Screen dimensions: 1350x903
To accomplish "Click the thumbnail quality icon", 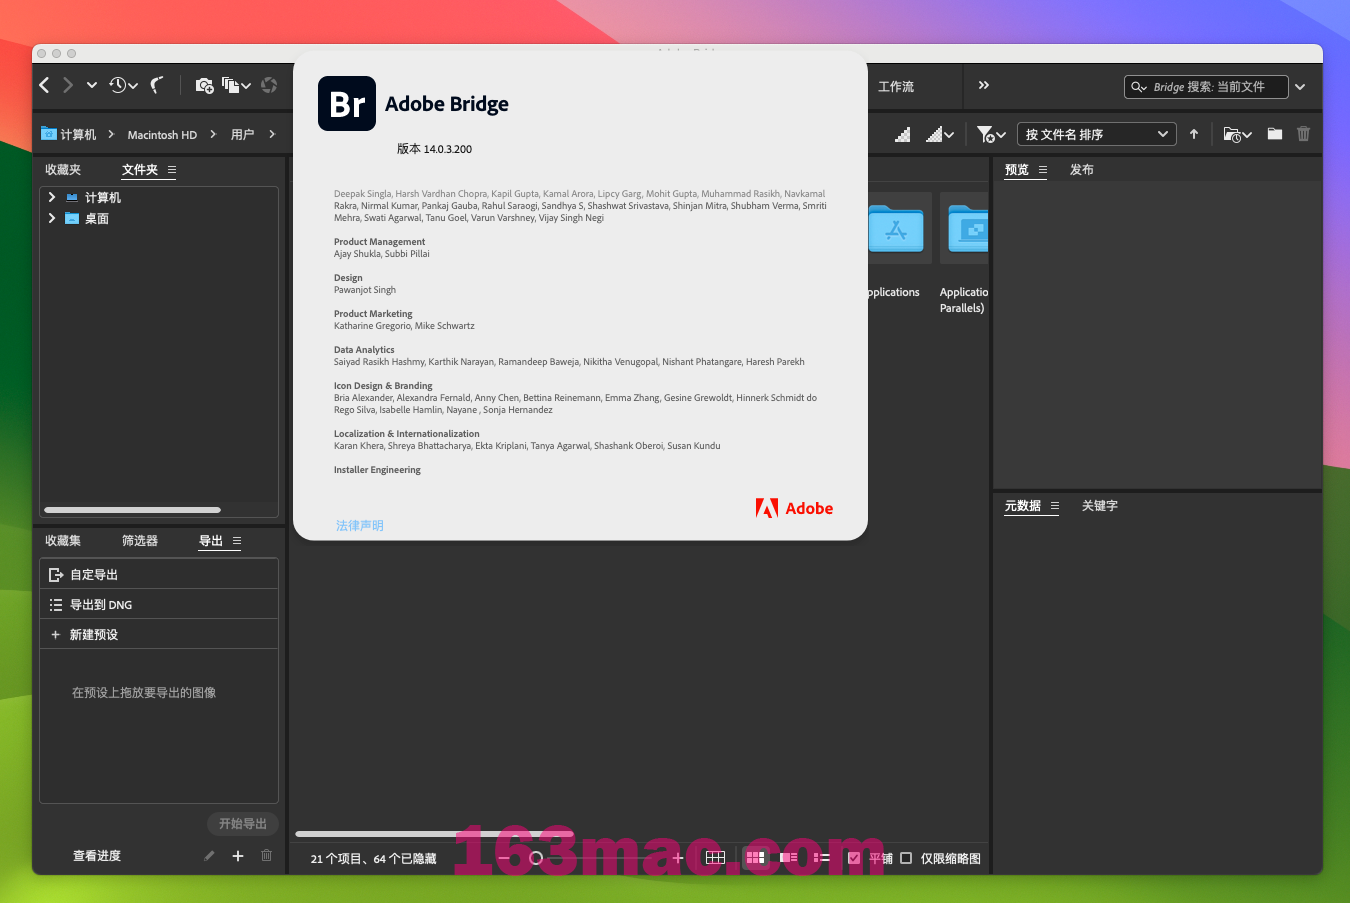I will 903,134.
